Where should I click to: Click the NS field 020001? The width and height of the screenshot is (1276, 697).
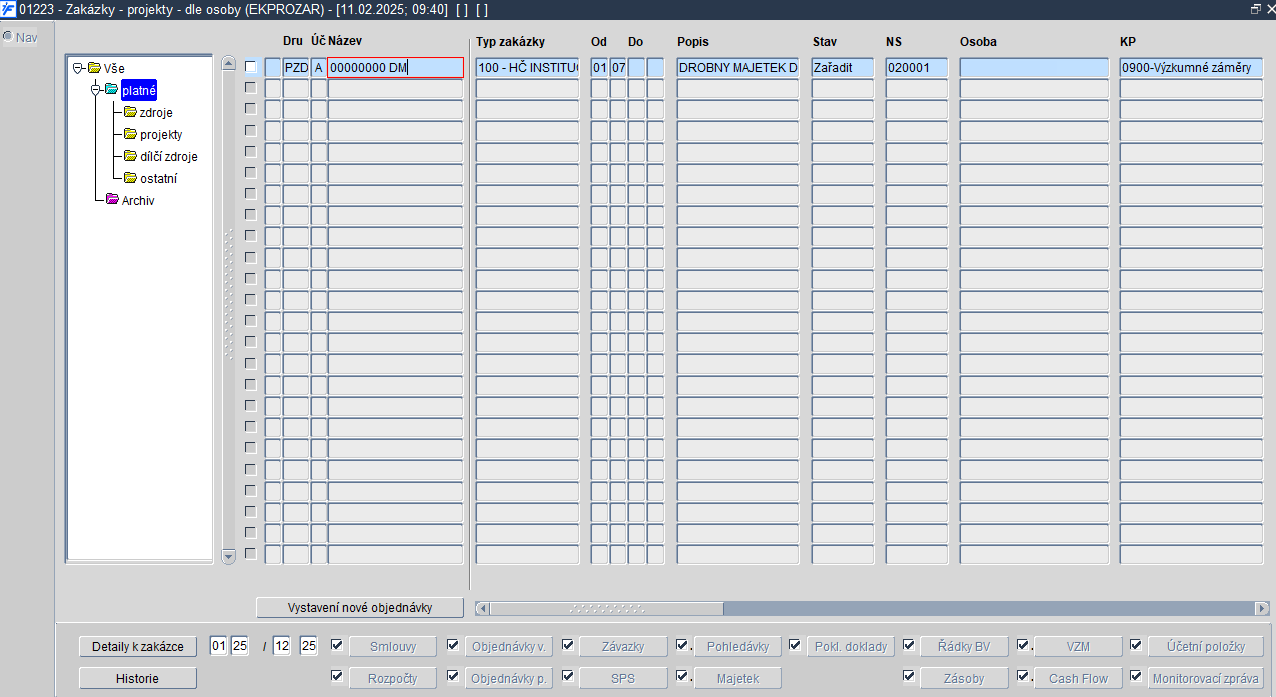tap(916, 67)
